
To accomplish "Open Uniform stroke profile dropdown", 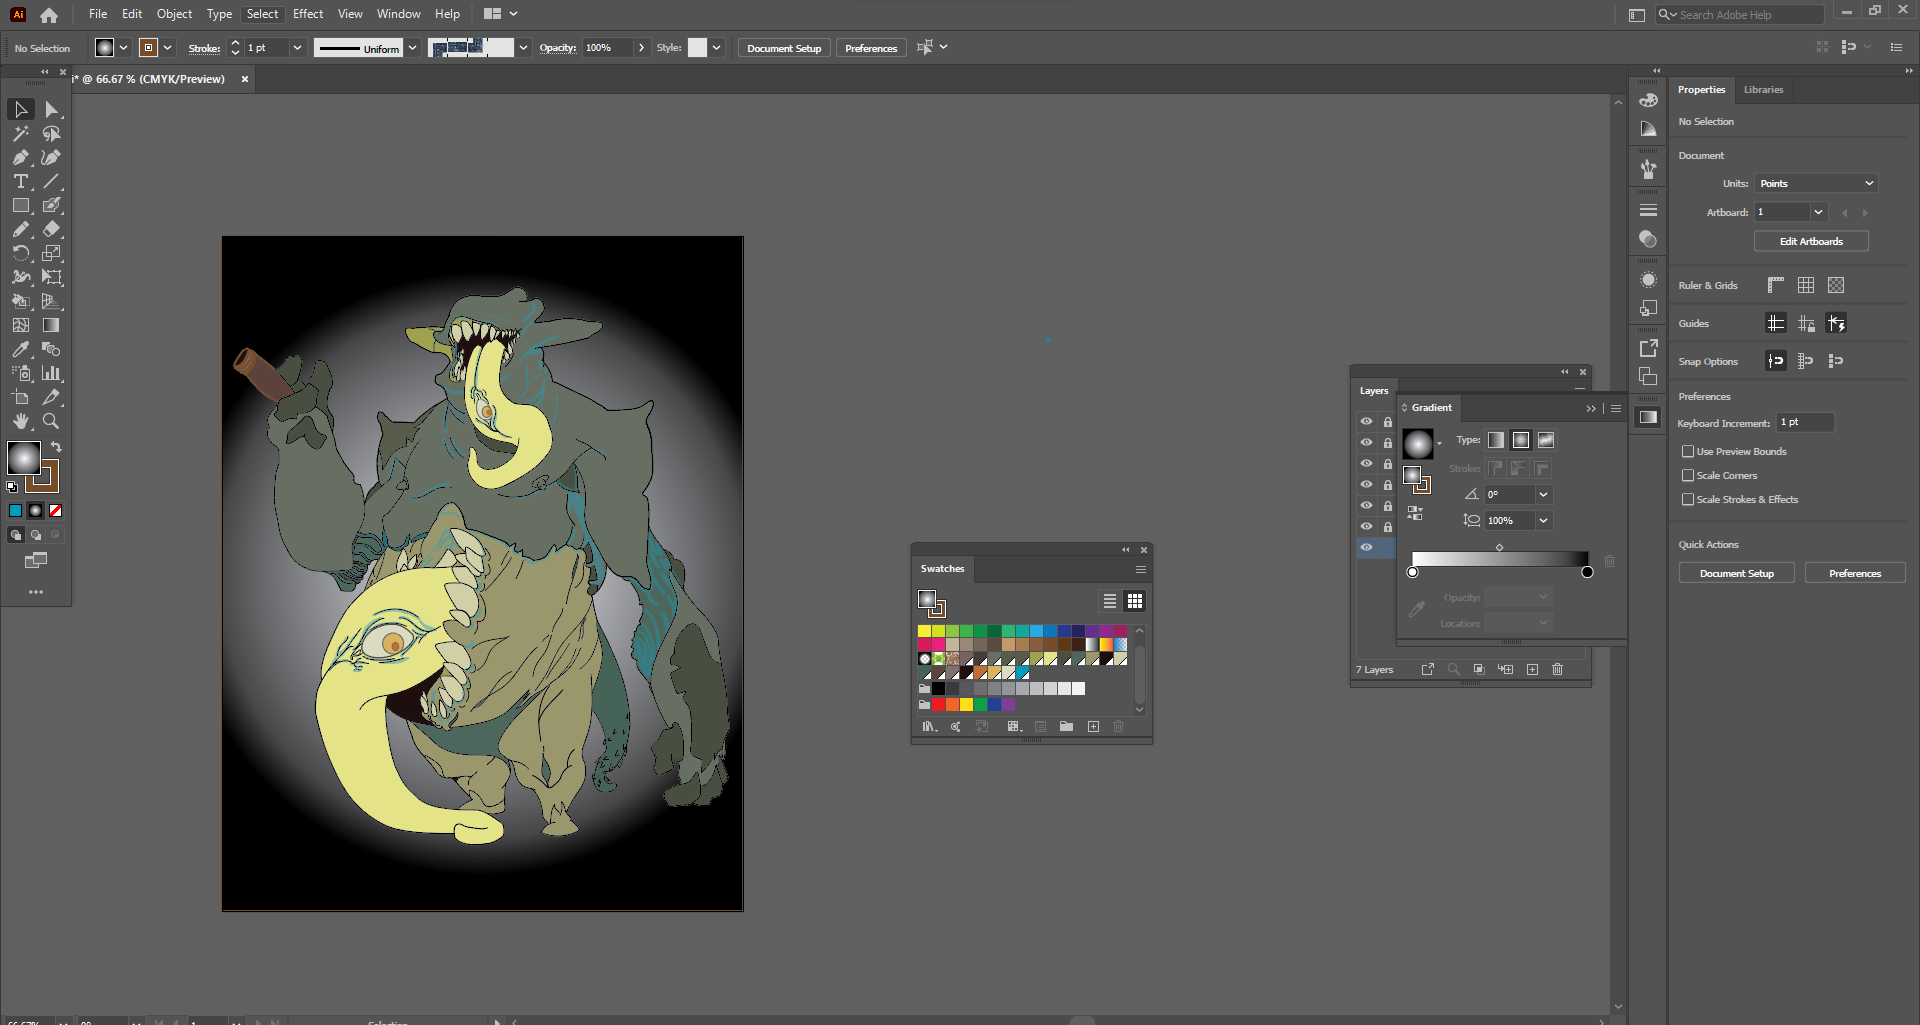I will tap(412, 48).
